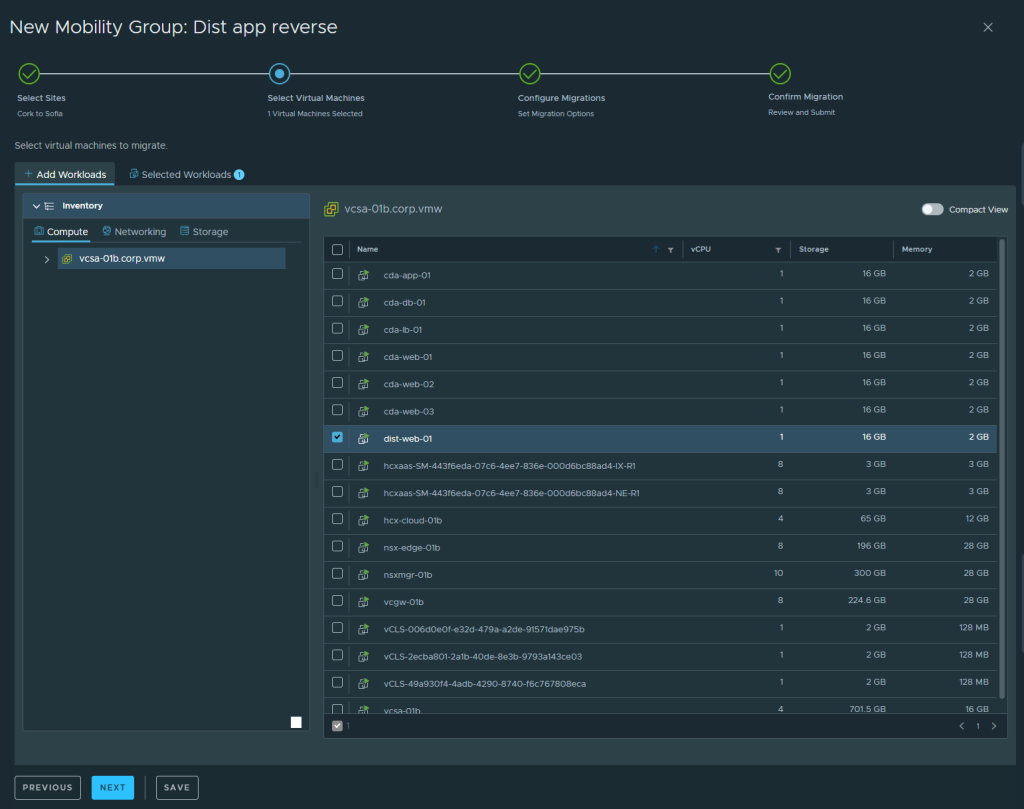Click the VM icon beside nsxmgr-01b
The height and width of the screenshot is (809, 1024).
364,575
